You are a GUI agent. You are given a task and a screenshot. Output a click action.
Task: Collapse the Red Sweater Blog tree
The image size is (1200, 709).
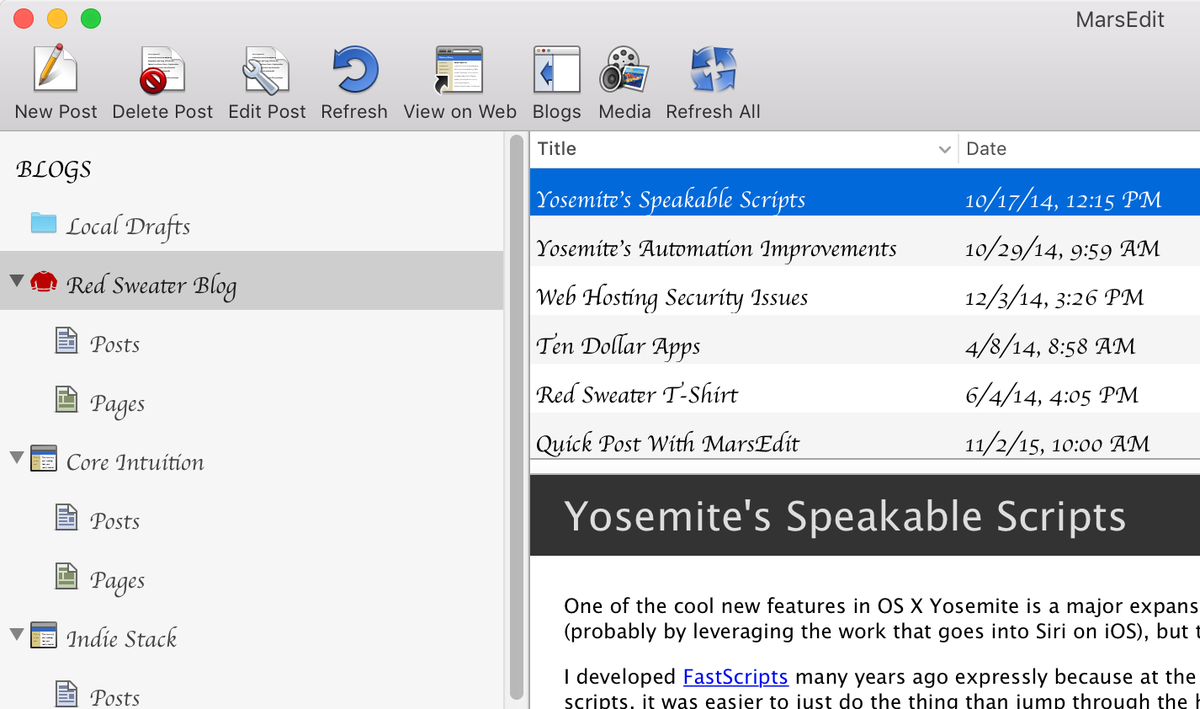coord(16,281)
